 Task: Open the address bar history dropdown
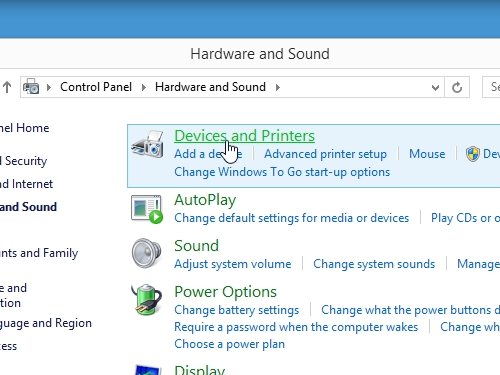coord(435,88)
